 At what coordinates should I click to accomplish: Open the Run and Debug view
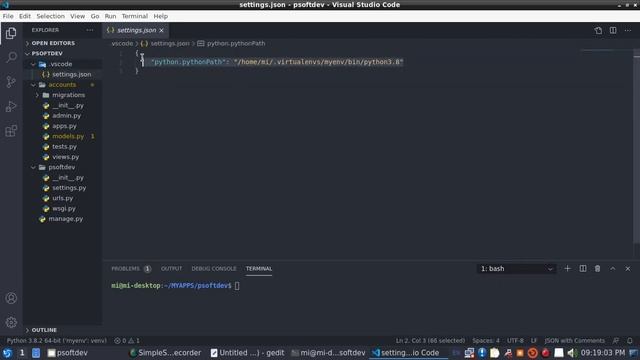(11, 106)
